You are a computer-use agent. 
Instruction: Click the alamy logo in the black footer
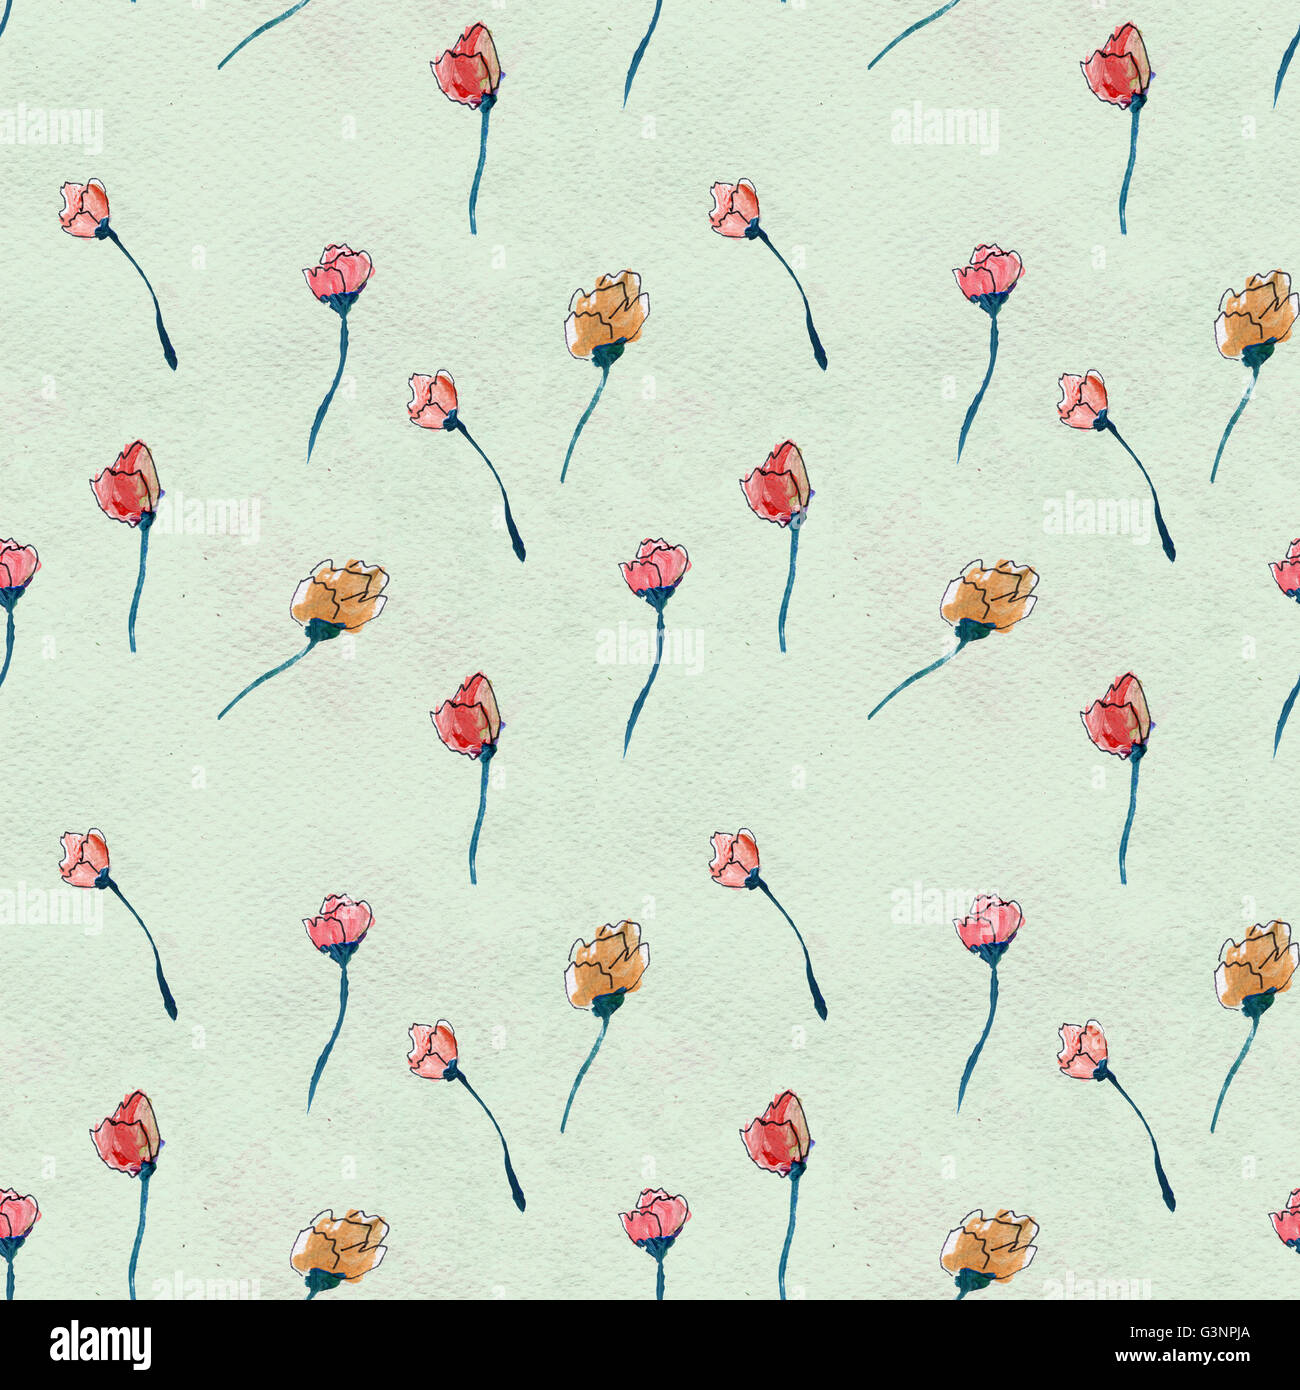tap(101, 1344)
